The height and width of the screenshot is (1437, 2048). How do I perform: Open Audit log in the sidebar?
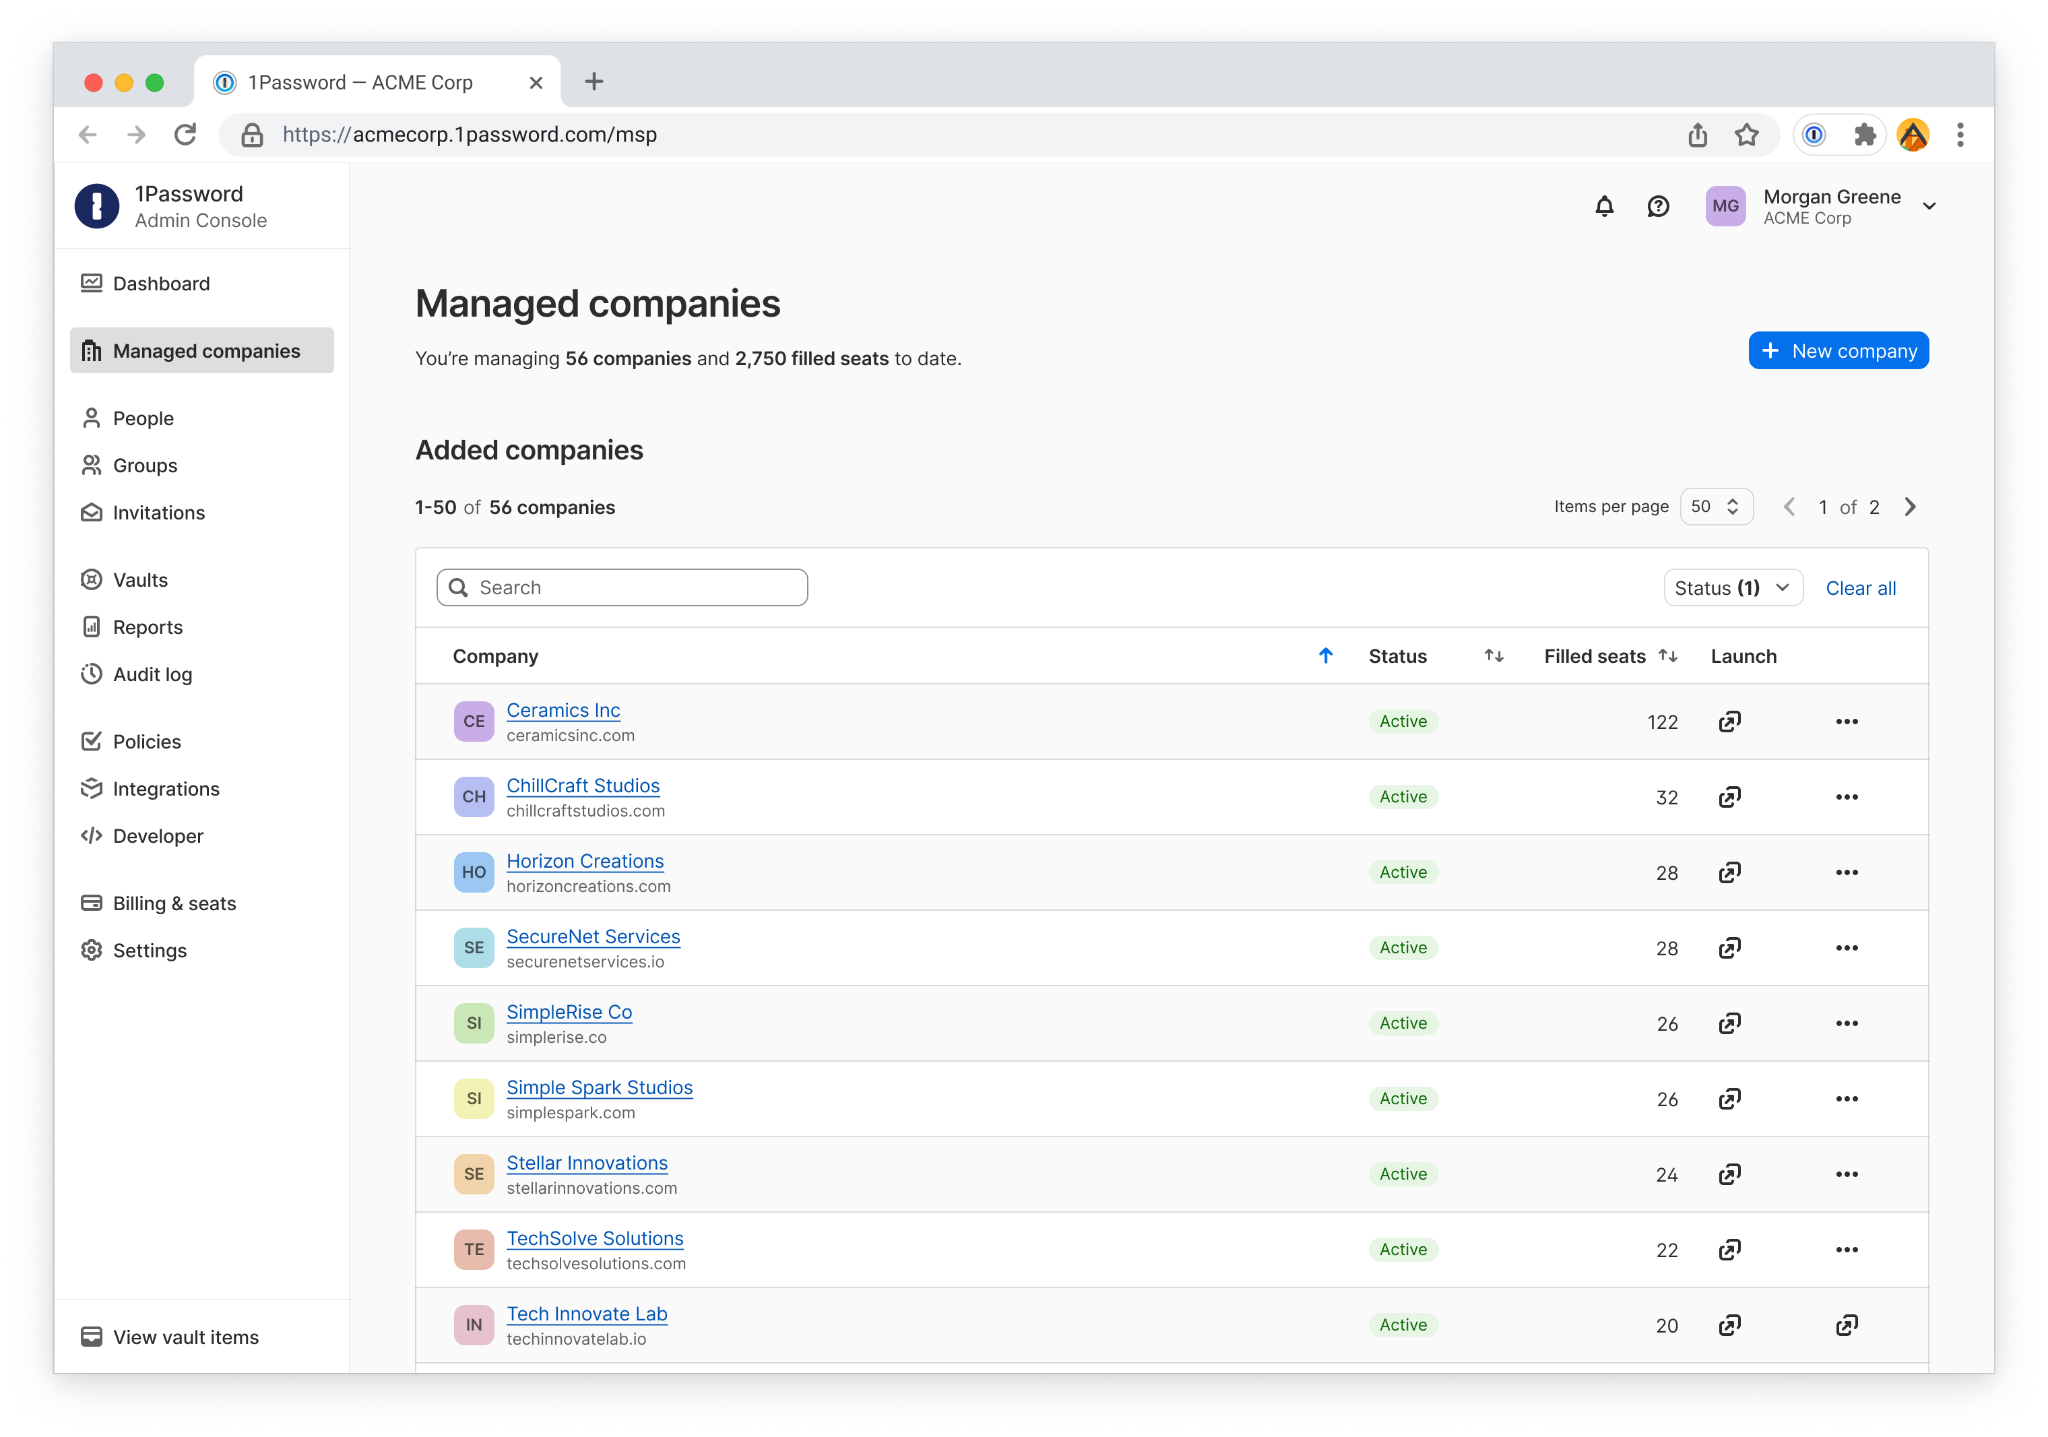(152, 674)
